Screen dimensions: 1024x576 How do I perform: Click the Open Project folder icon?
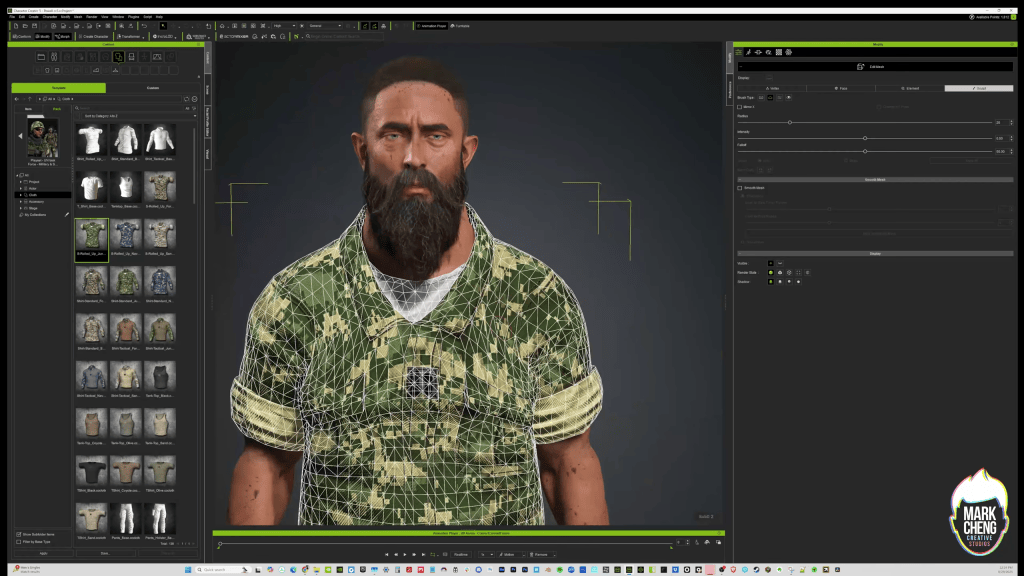click(25, 26)
